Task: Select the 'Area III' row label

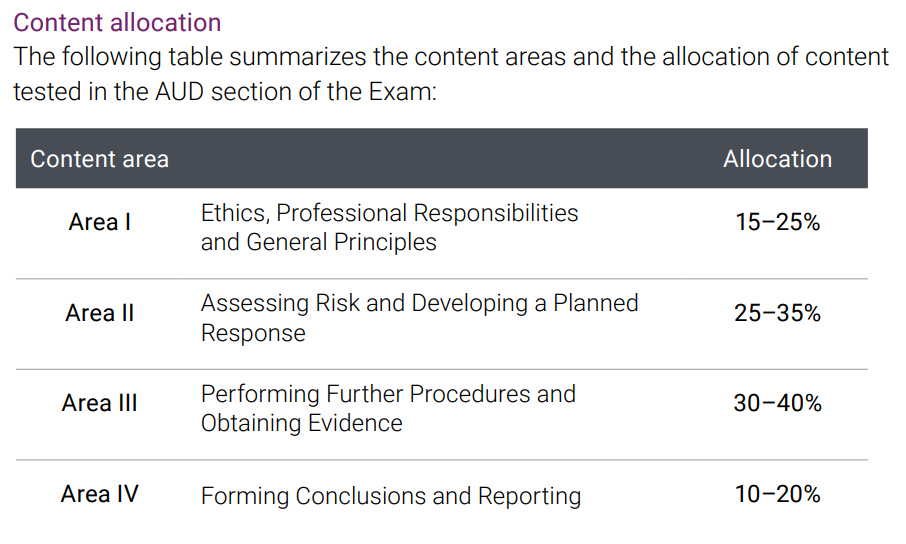Action: coord(99,403)
